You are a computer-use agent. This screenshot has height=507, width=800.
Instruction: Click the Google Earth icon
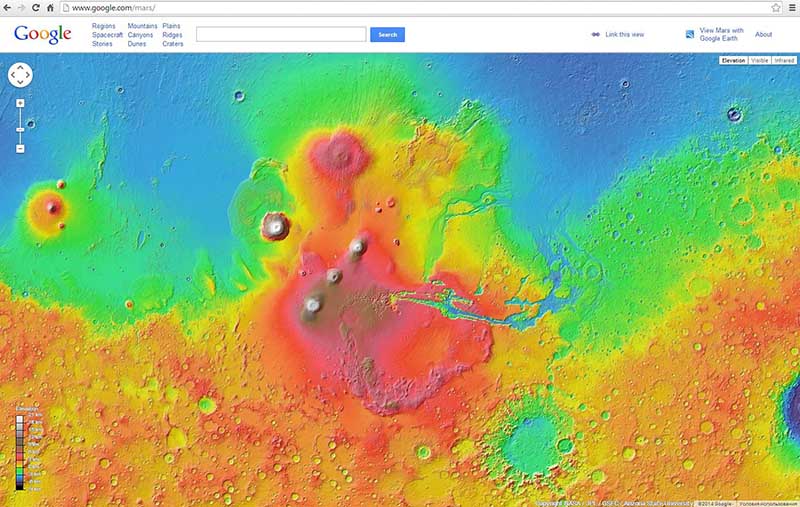point(690,34)
